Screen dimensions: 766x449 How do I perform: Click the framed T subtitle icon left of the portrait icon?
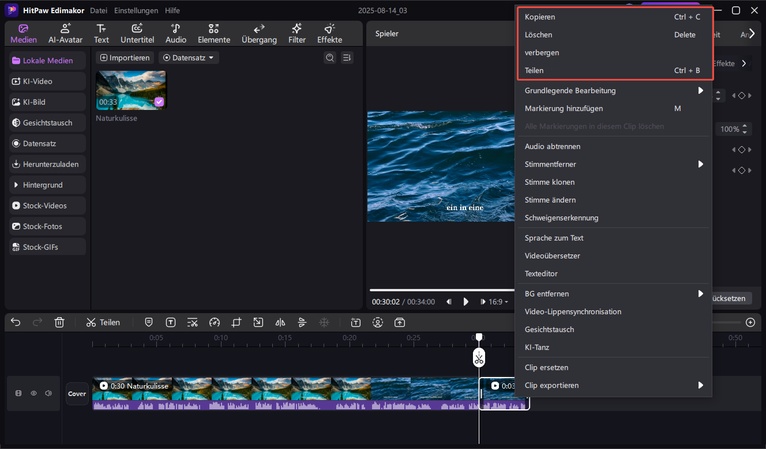356,322
